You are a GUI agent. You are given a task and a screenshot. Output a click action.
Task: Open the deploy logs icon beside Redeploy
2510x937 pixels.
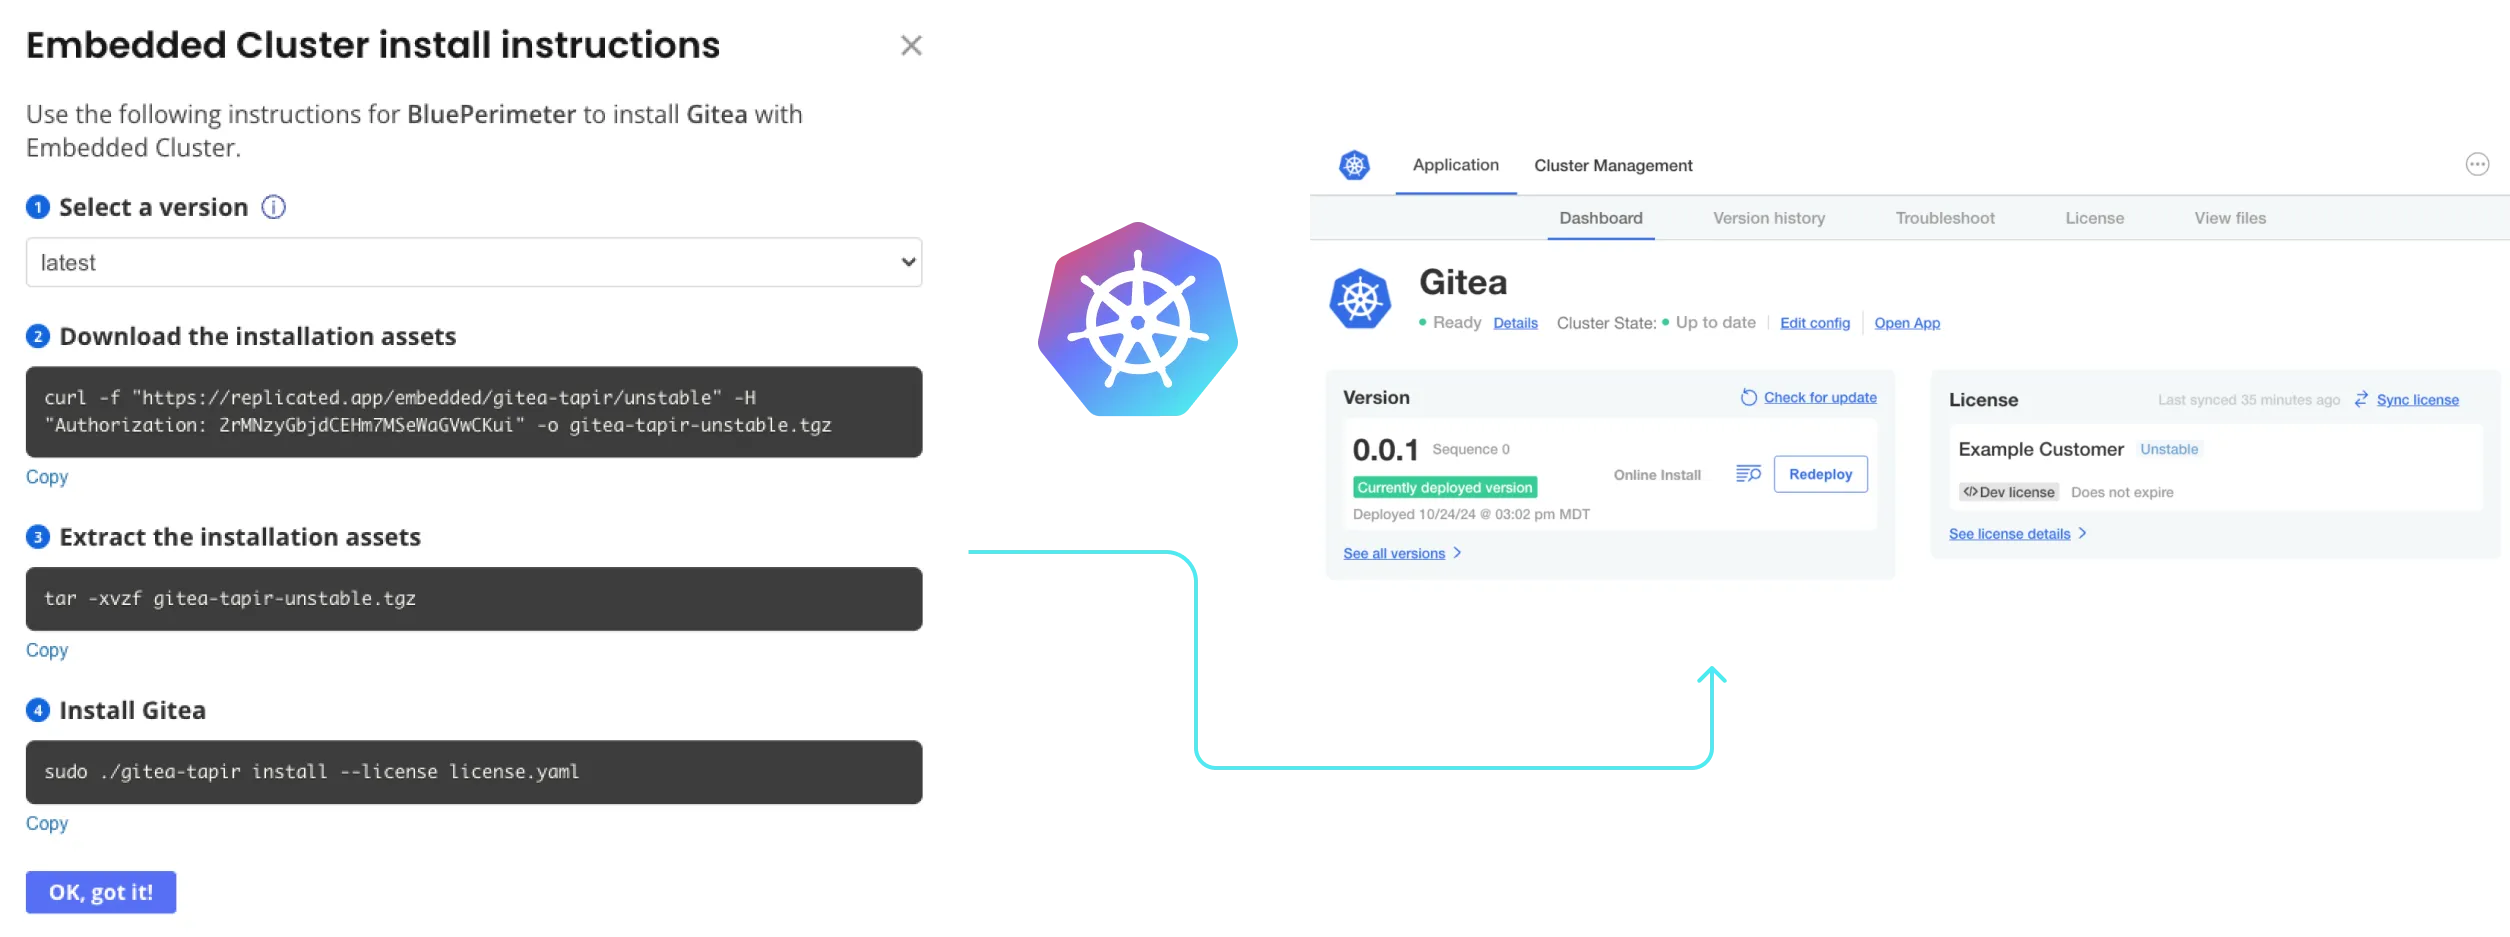click(1748, 474)
